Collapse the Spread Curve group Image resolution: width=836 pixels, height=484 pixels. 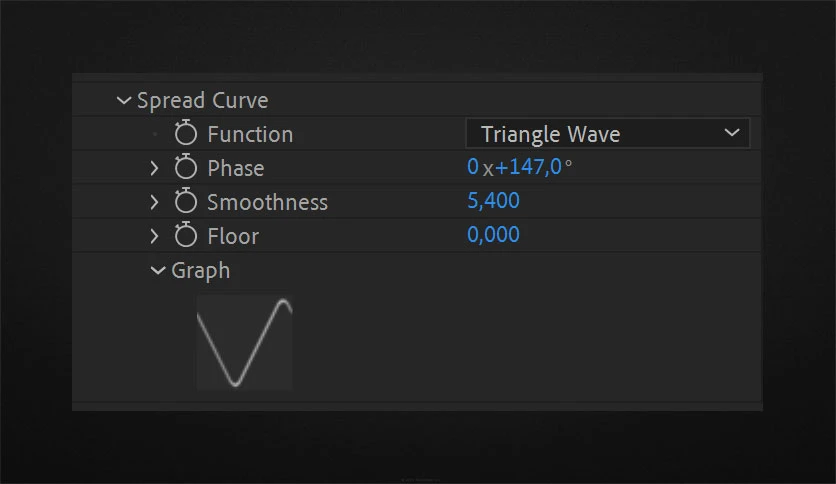coord(124,100)
